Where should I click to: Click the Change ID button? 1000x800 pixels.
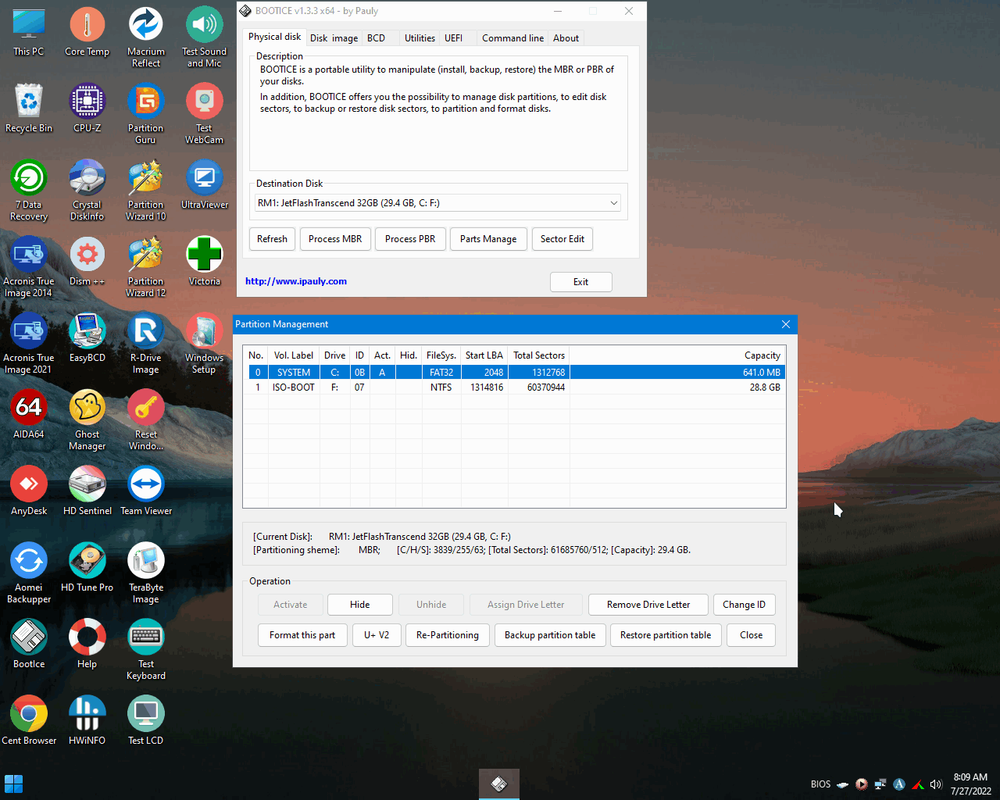coord(744,605)
